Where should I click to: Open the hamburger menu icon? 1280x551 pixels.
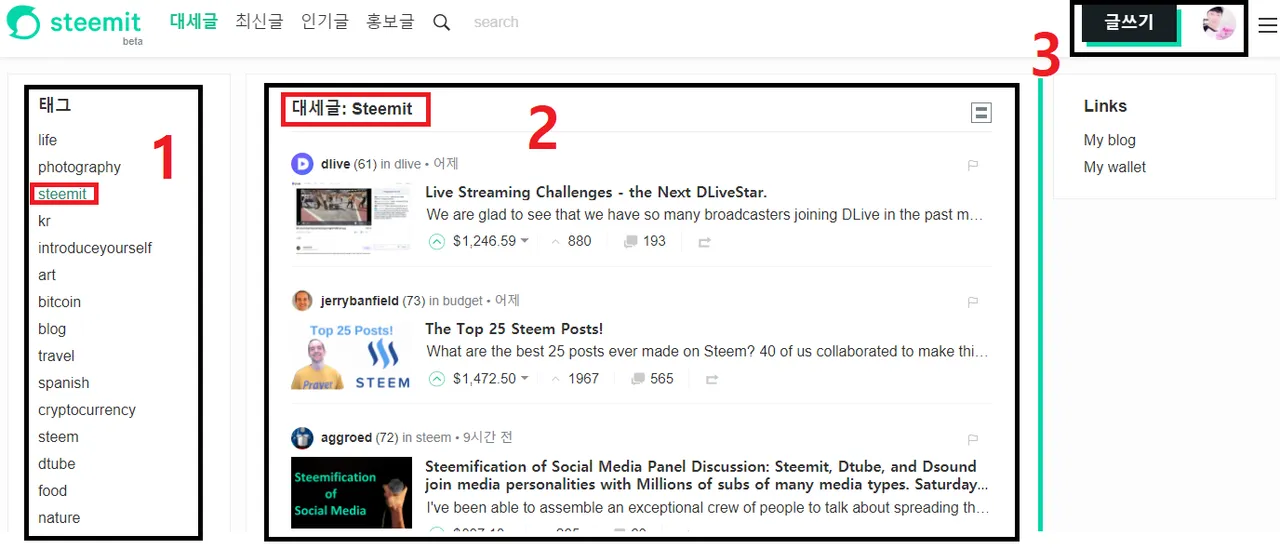click(1267, 26)
